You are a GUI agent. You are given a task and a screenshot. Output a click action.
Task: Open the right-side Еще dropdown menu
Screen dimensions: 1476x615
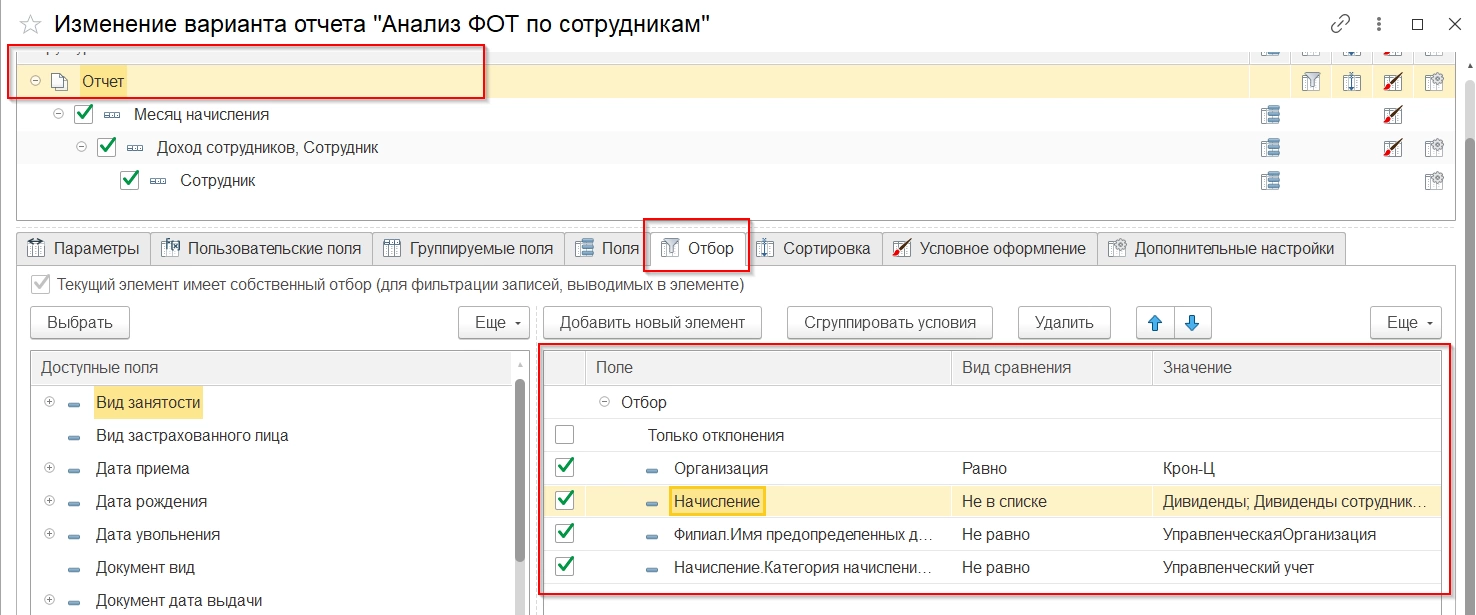(1405, 323)
